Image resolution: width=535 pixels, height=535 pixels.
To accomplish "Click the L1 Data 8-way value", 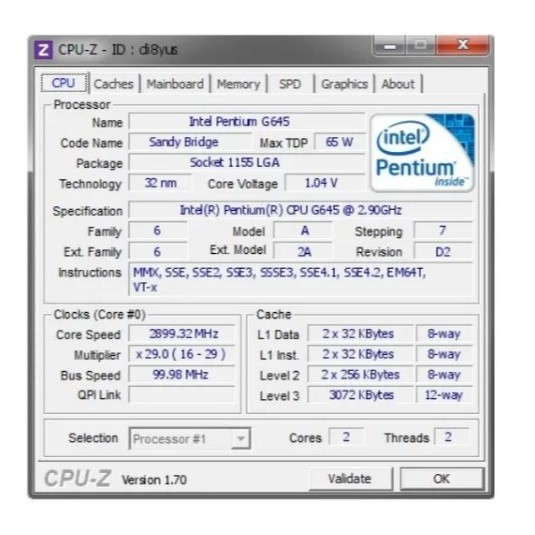I will [x=444, y=334].
